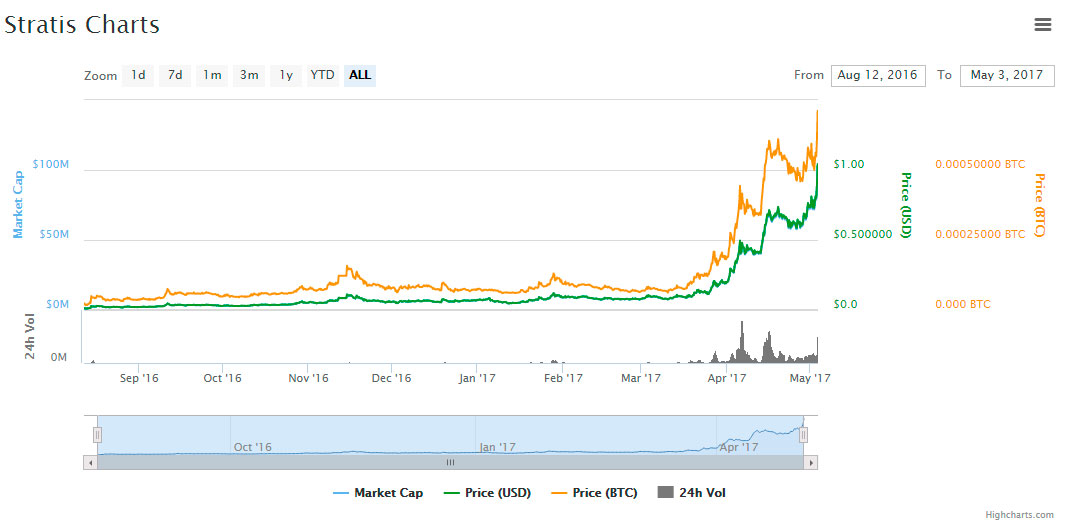Viewport: 1067px width, 528px height.
Task: Click the Mar '17 x-axis label
Action: tap(642, 378)
